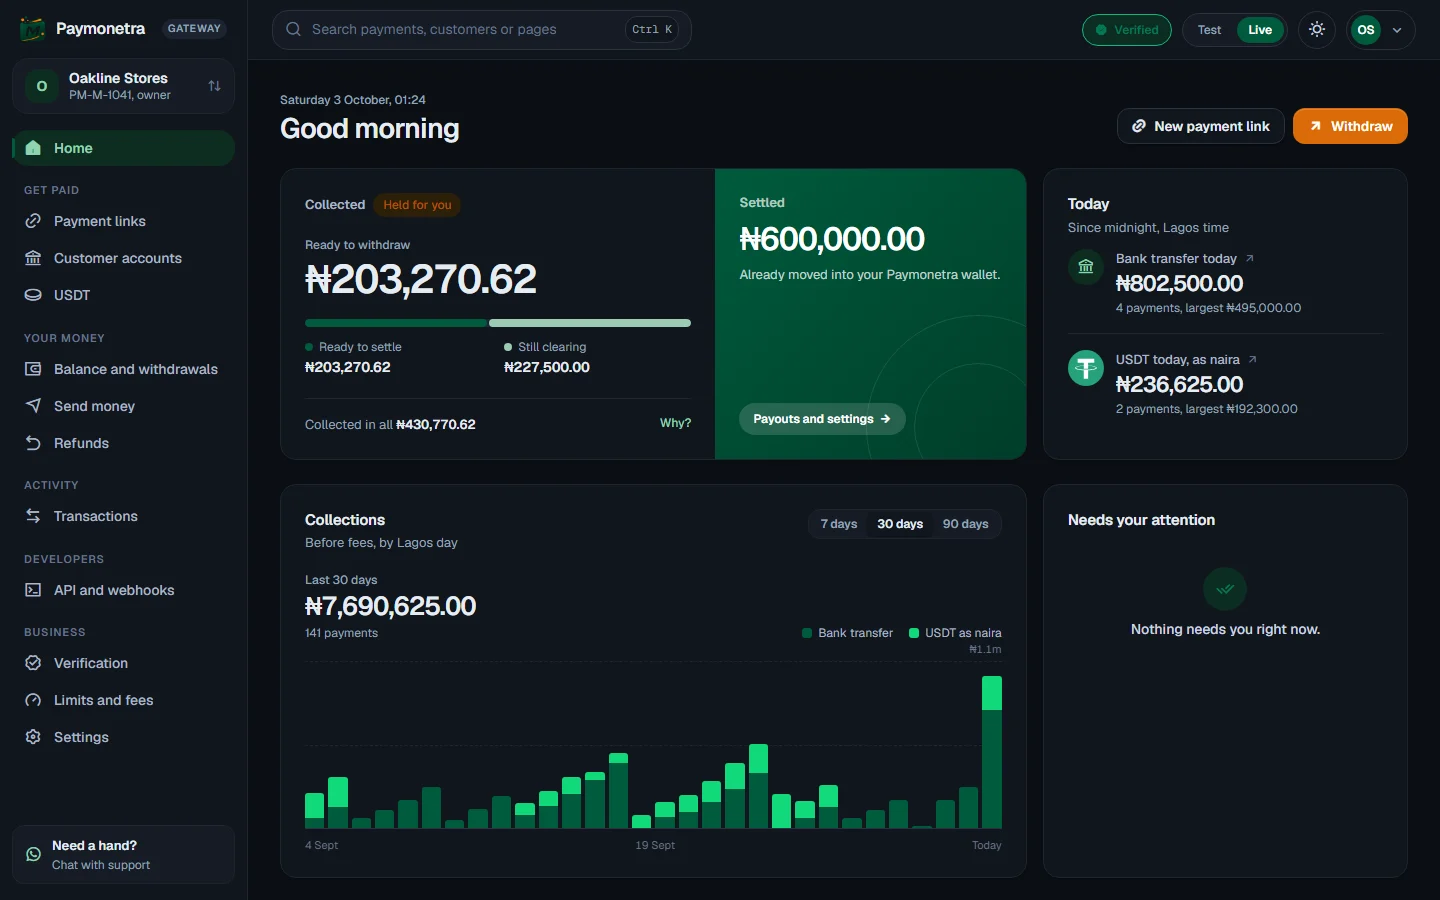Click New payment link button
This screenshot has width=1440, height=900.
(1200, 126)
